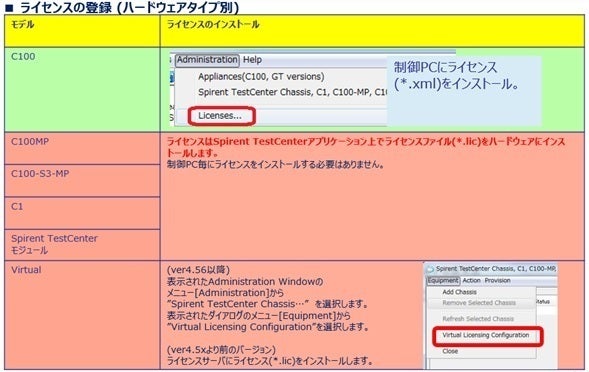The image size is (589, 372).
Task: Click Remove Selected Chassis entry
Action: (479, 303)
